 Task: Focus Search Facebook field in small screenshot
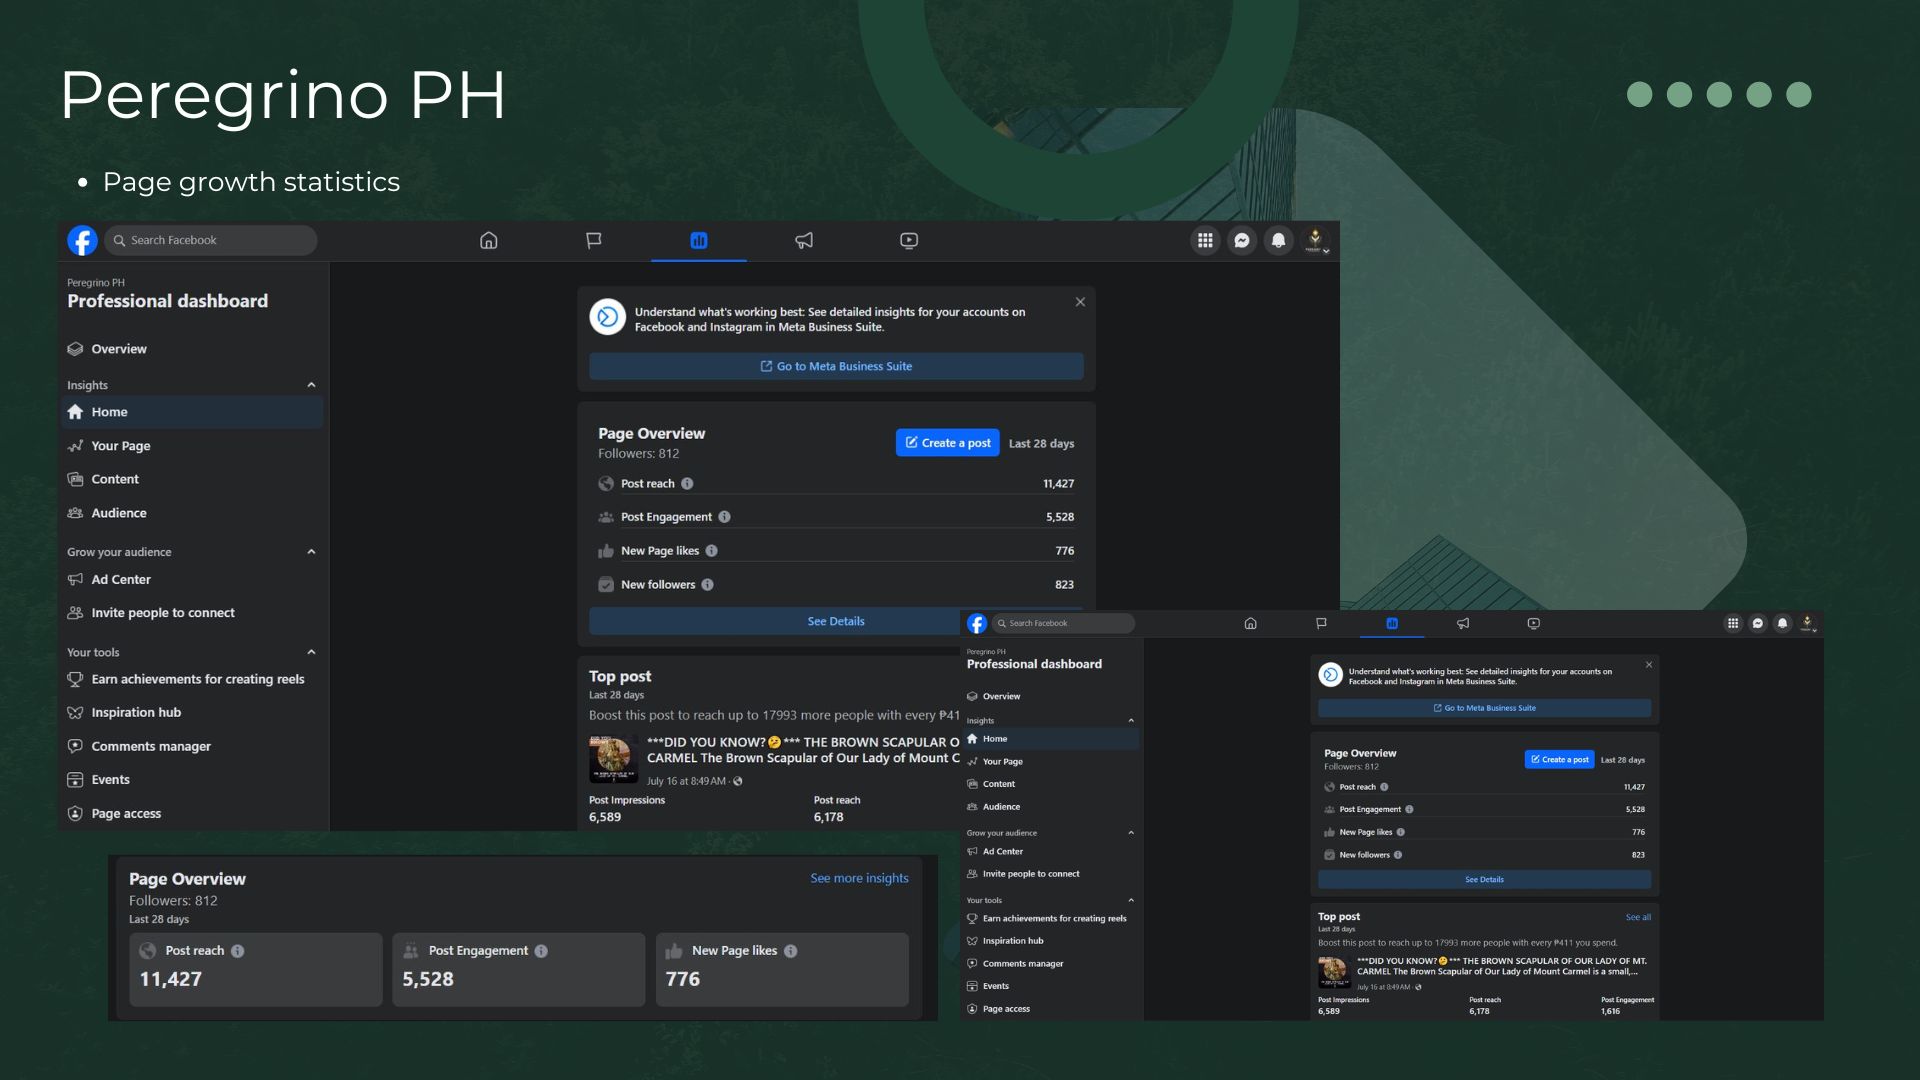click(x=1063, y=623)
